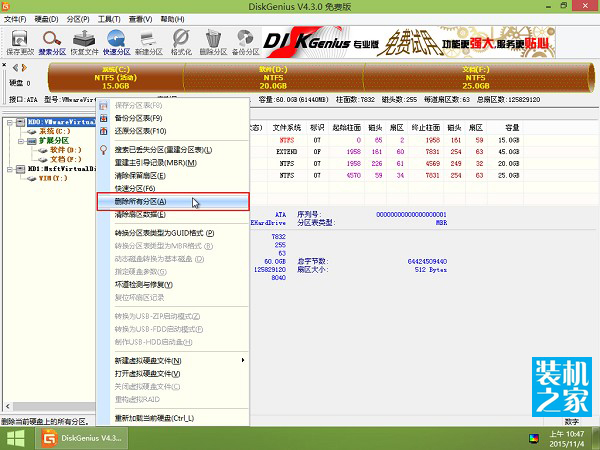The width and height of the screenshot is (600, 450).
Task: Select 文档(F:) partition in tree
Action: coord(65,160)
